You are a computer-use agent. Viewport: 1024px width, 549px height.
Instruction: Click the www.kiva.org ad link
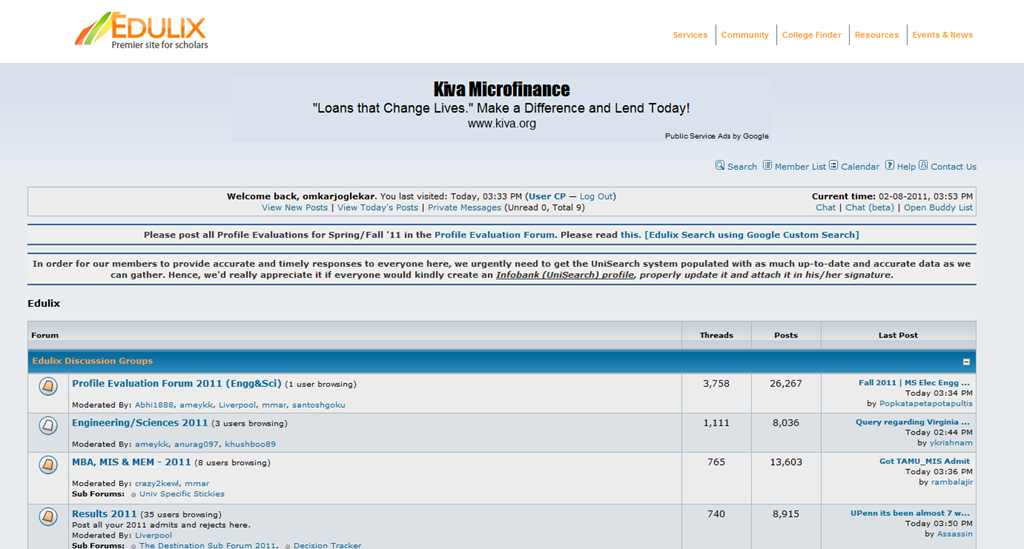point(502,123)
